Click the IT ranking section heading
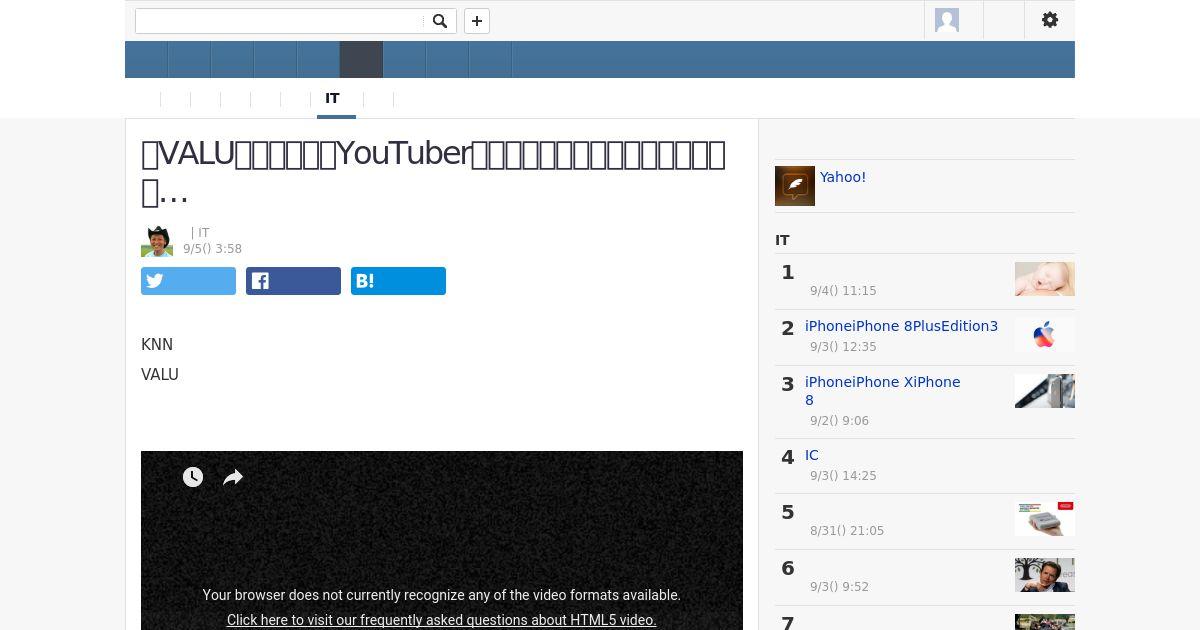Screen dimensions: 1200x630 click(x=782, y=240)
